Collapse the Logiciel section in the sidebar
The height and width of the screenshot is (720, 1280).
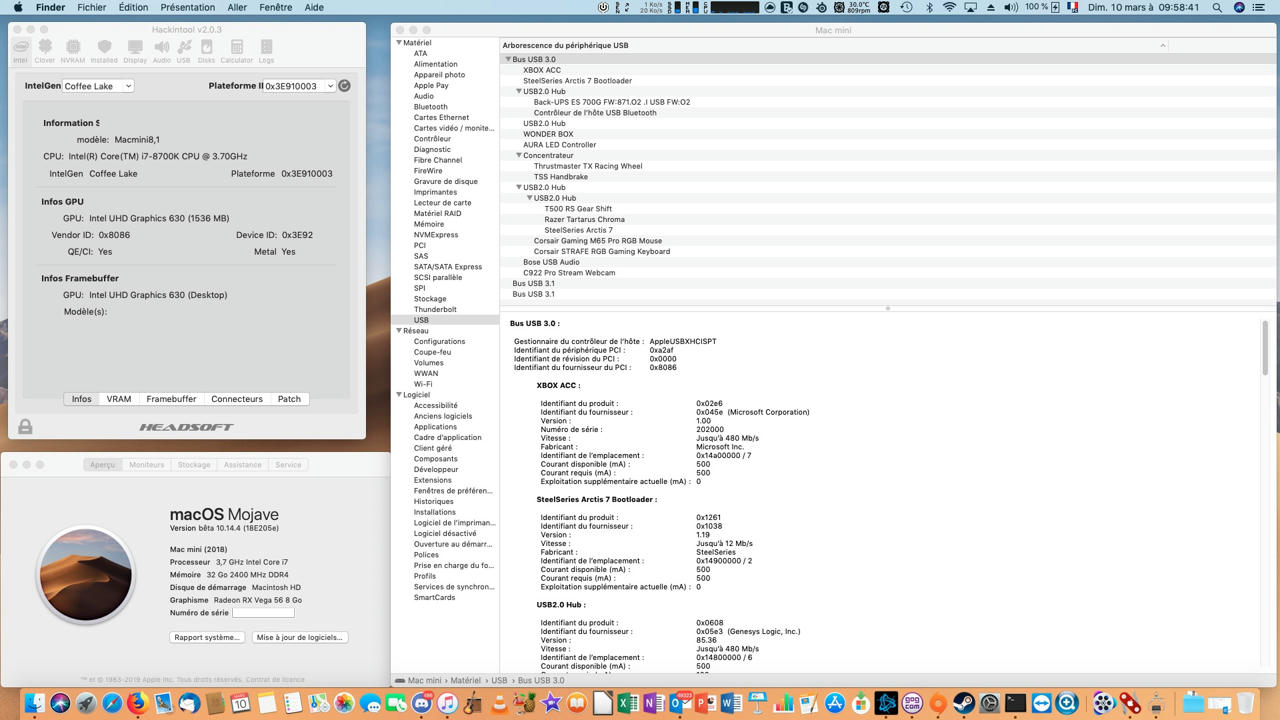tap(398, 395)
